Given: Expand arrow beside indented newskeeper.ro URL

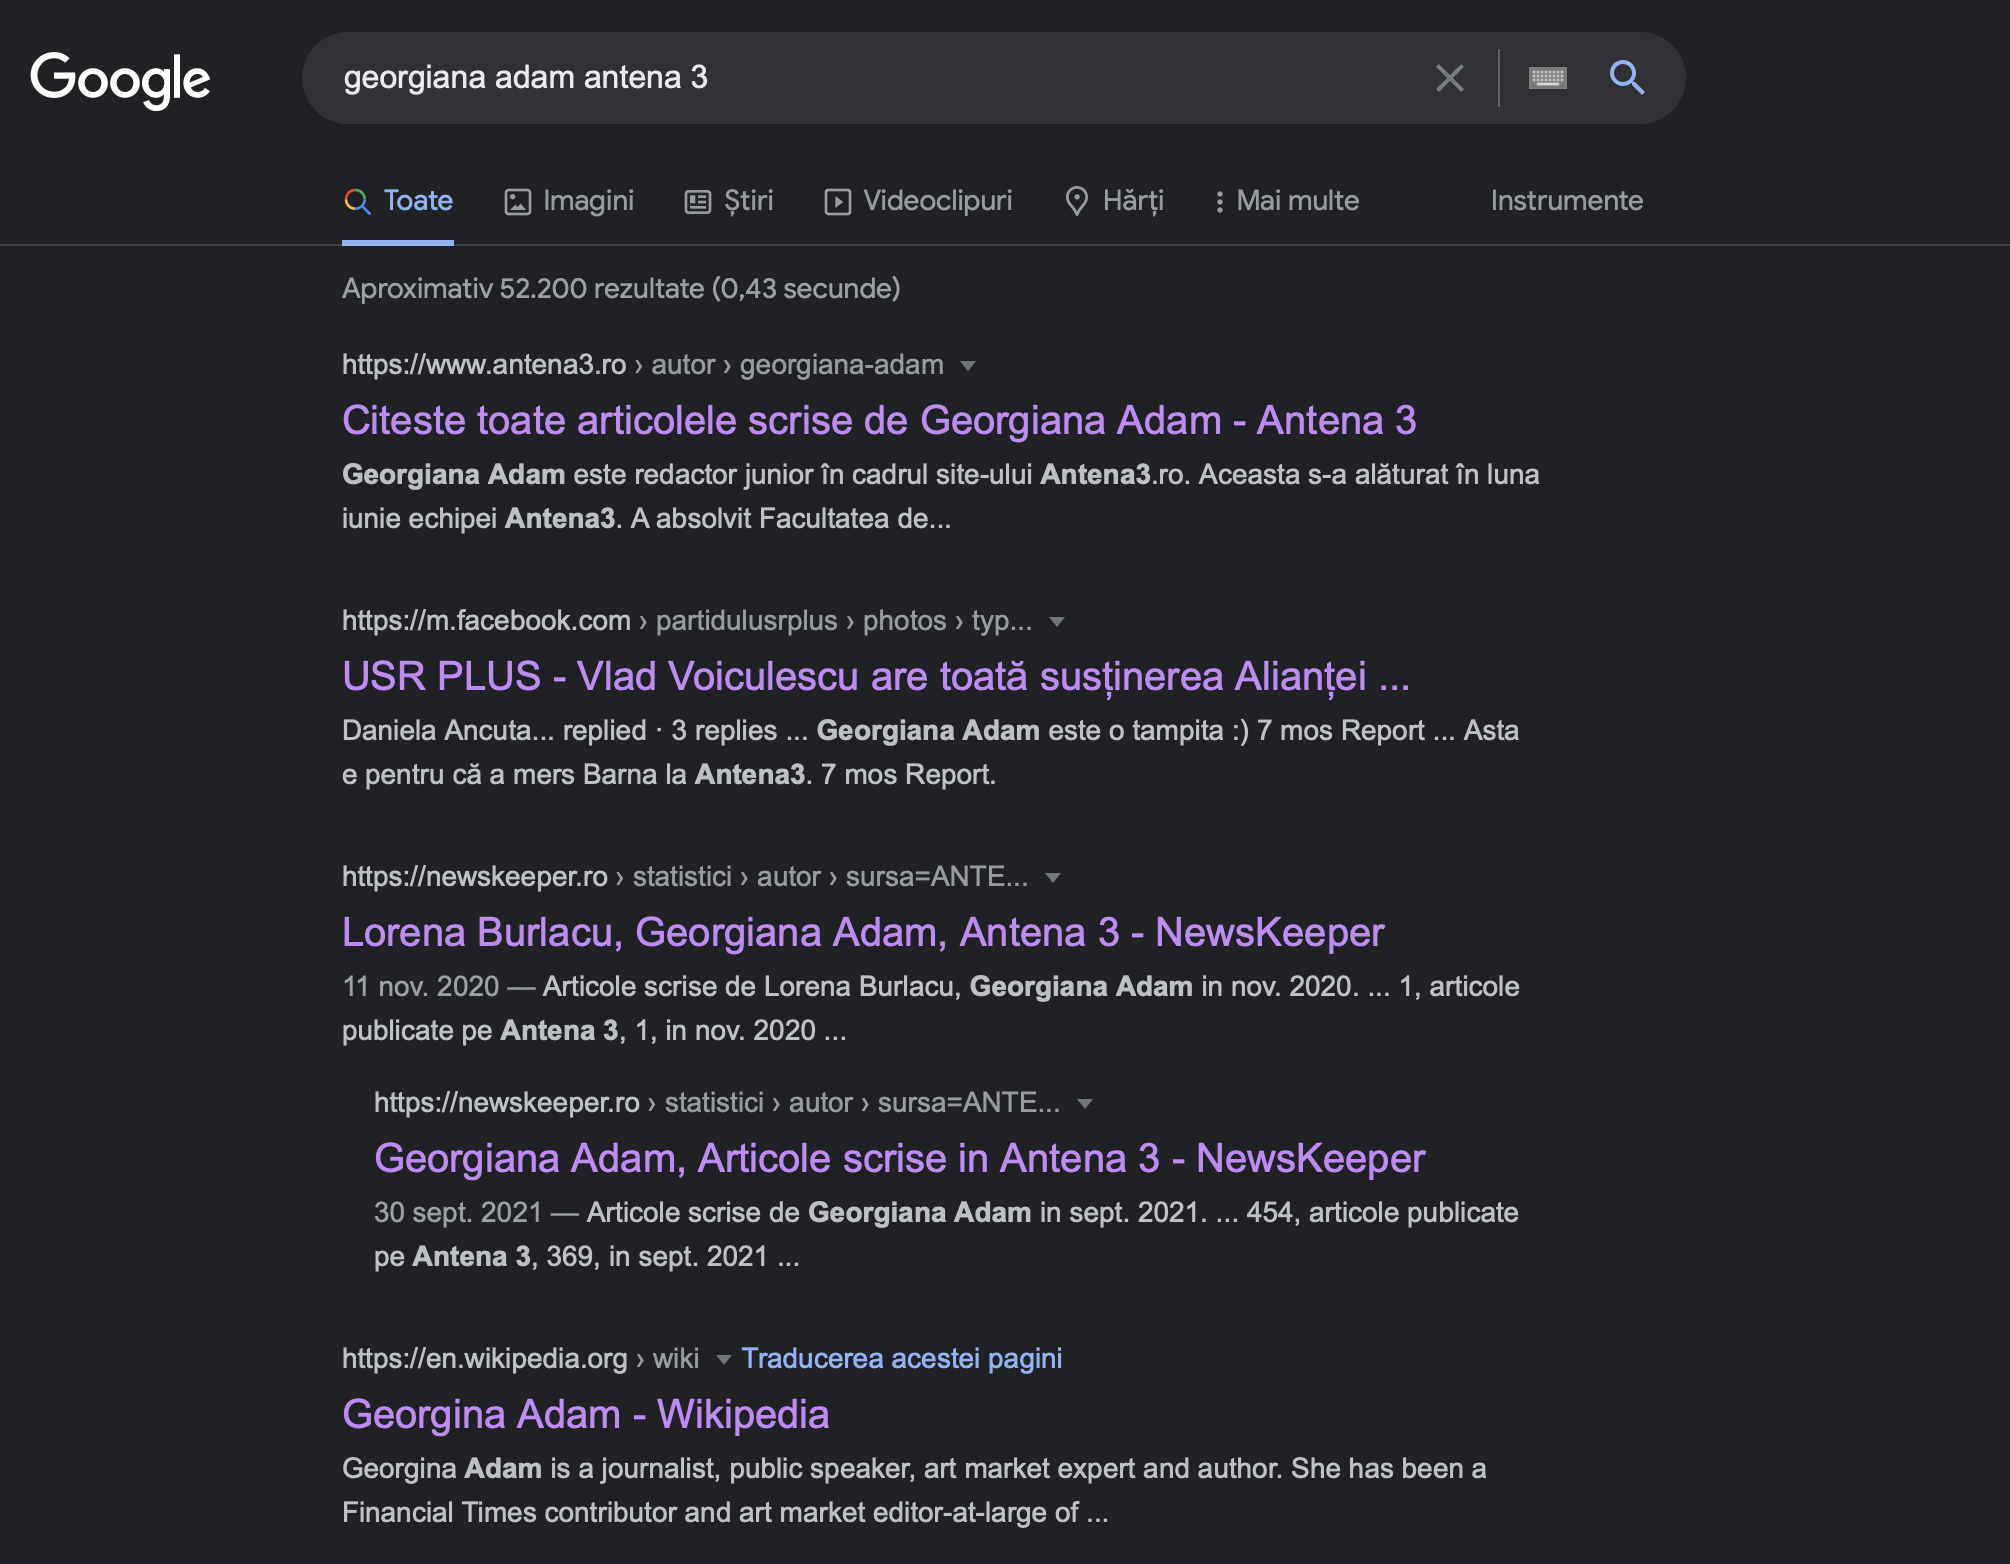Looking at the screenshot, I should tap(1084, 1104).
